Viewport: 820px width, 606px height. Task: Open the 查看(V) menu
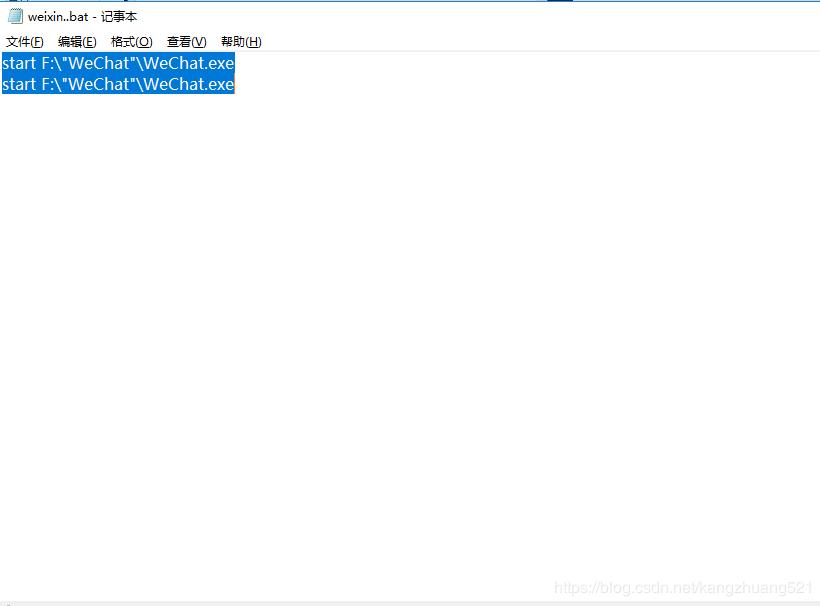tap(187, 42)
